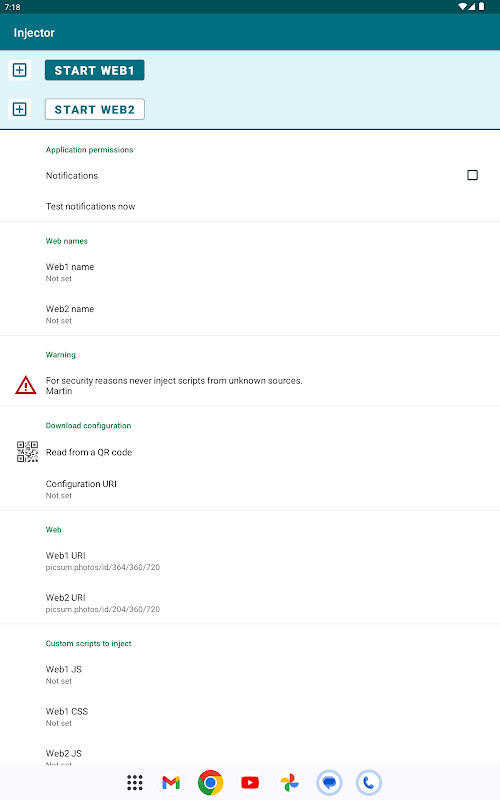Open Gmail from the dock

[x=171, y=782]
